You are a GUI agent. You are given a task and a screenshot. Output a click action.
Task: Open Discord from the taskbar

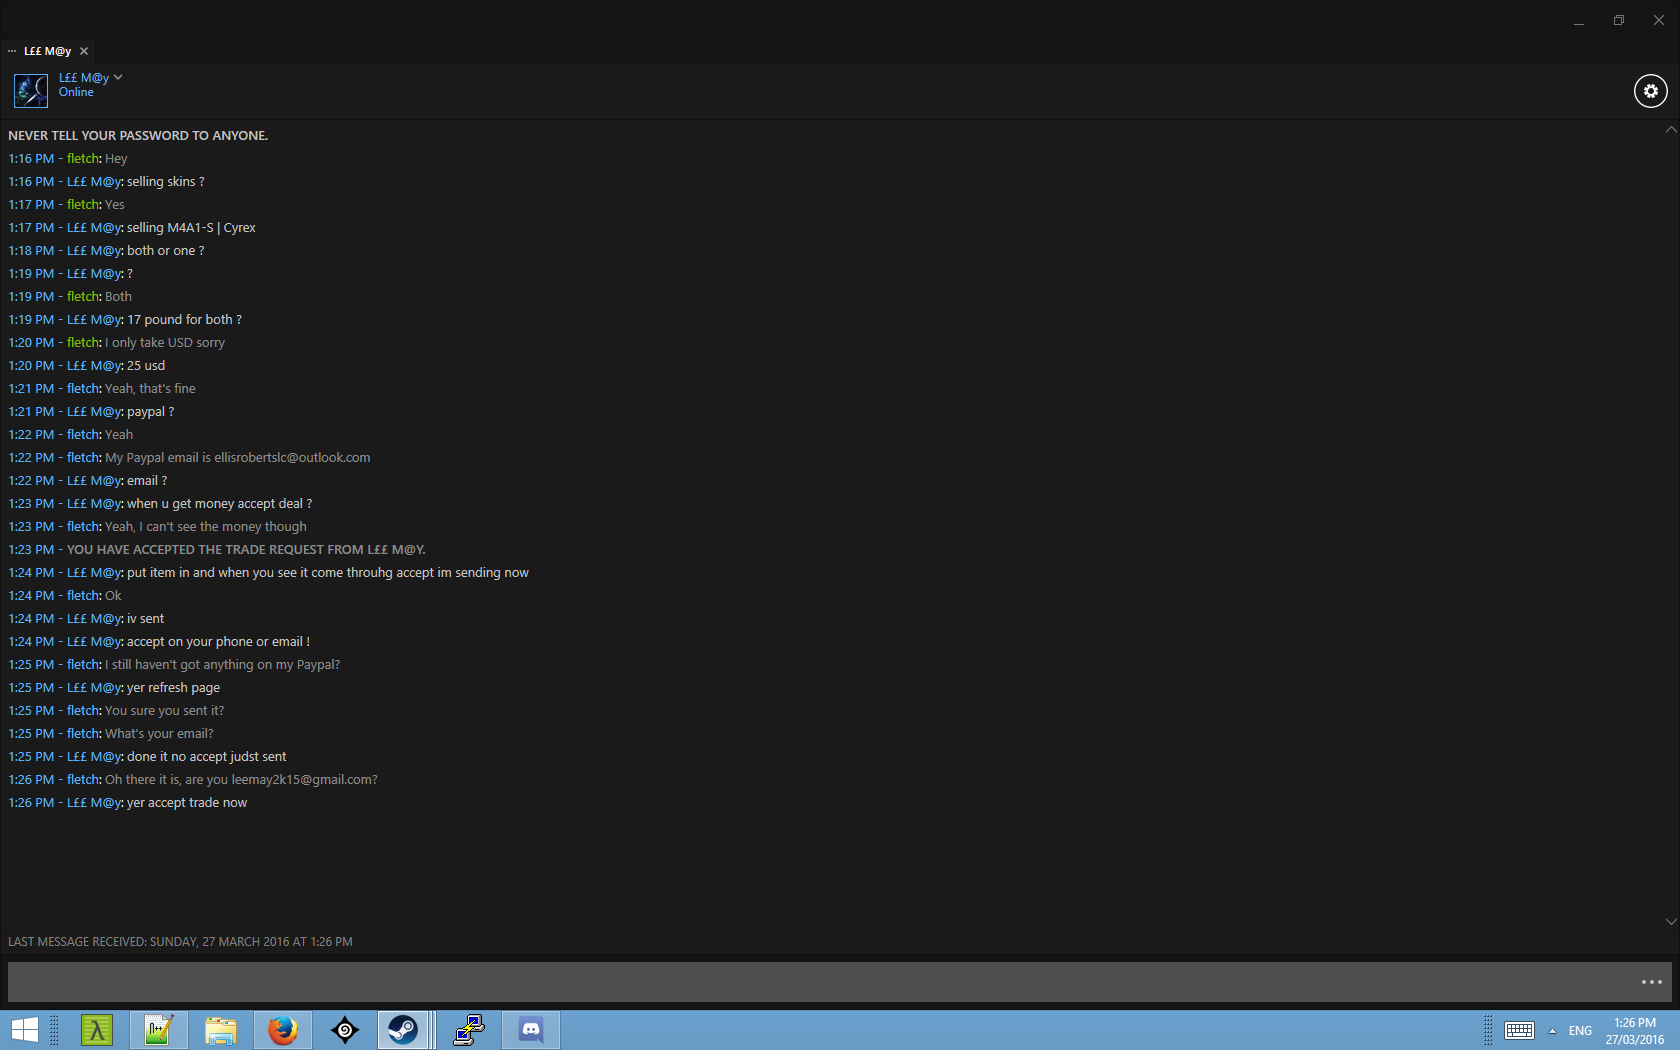(531, 1030)
